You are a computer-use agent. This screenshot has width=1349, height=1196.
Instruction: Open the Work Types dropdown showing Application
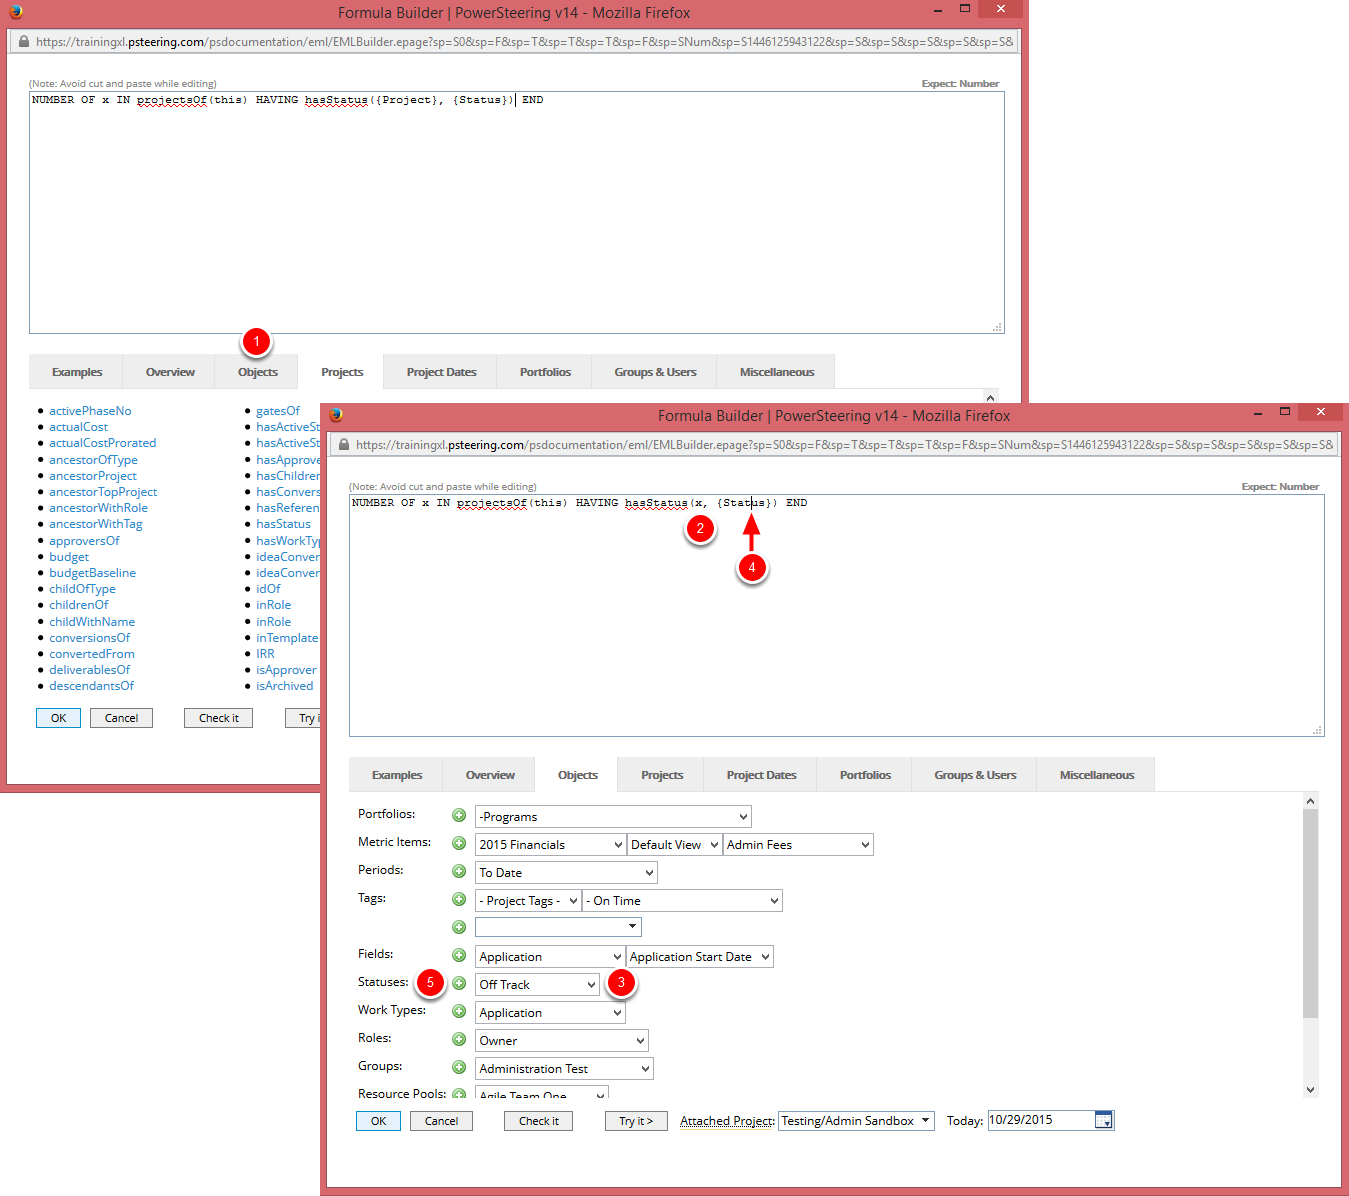(550, 1013)
